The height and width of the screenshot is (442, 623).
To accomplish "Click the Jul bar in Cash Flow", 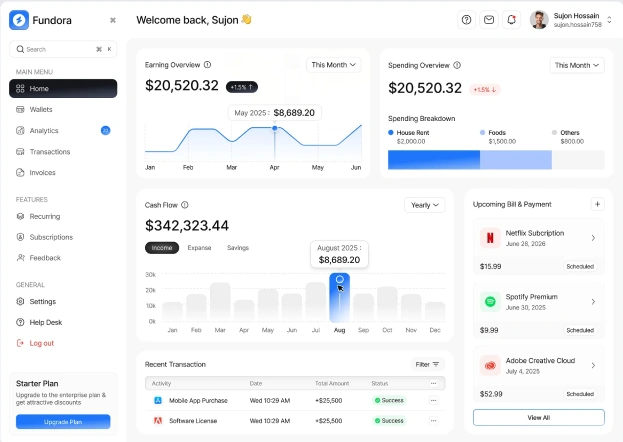I will (315, 302).
